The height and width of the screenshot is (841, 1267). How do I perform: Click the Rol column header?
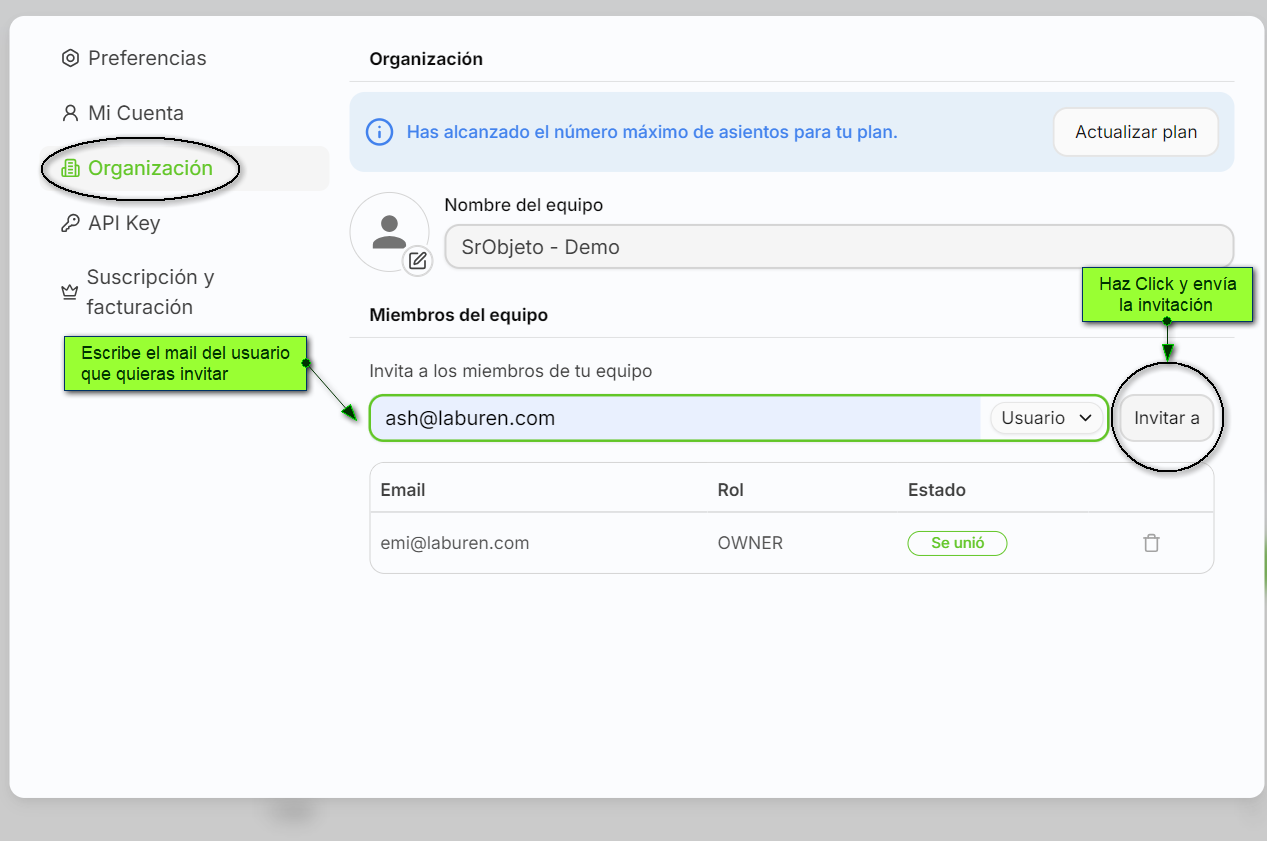(731, 490)
